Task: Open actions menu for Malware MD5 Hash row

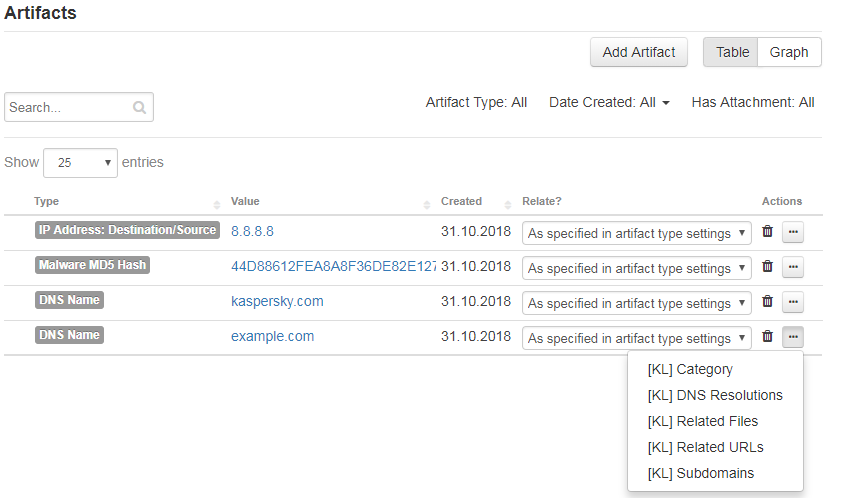Action: [793, 267]
